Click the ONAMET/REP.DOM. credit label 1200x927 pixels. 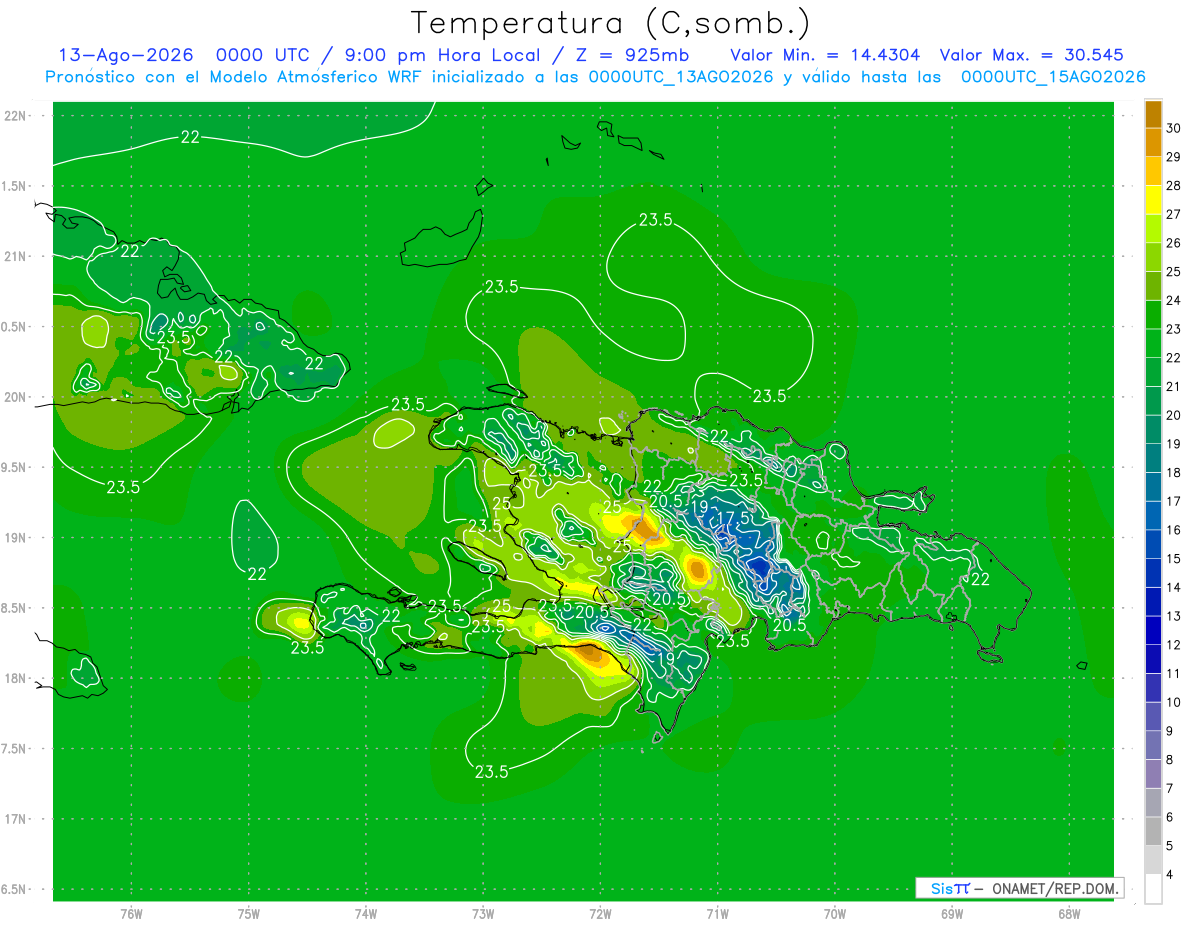pyautogui.click(x=1057, y=888)
